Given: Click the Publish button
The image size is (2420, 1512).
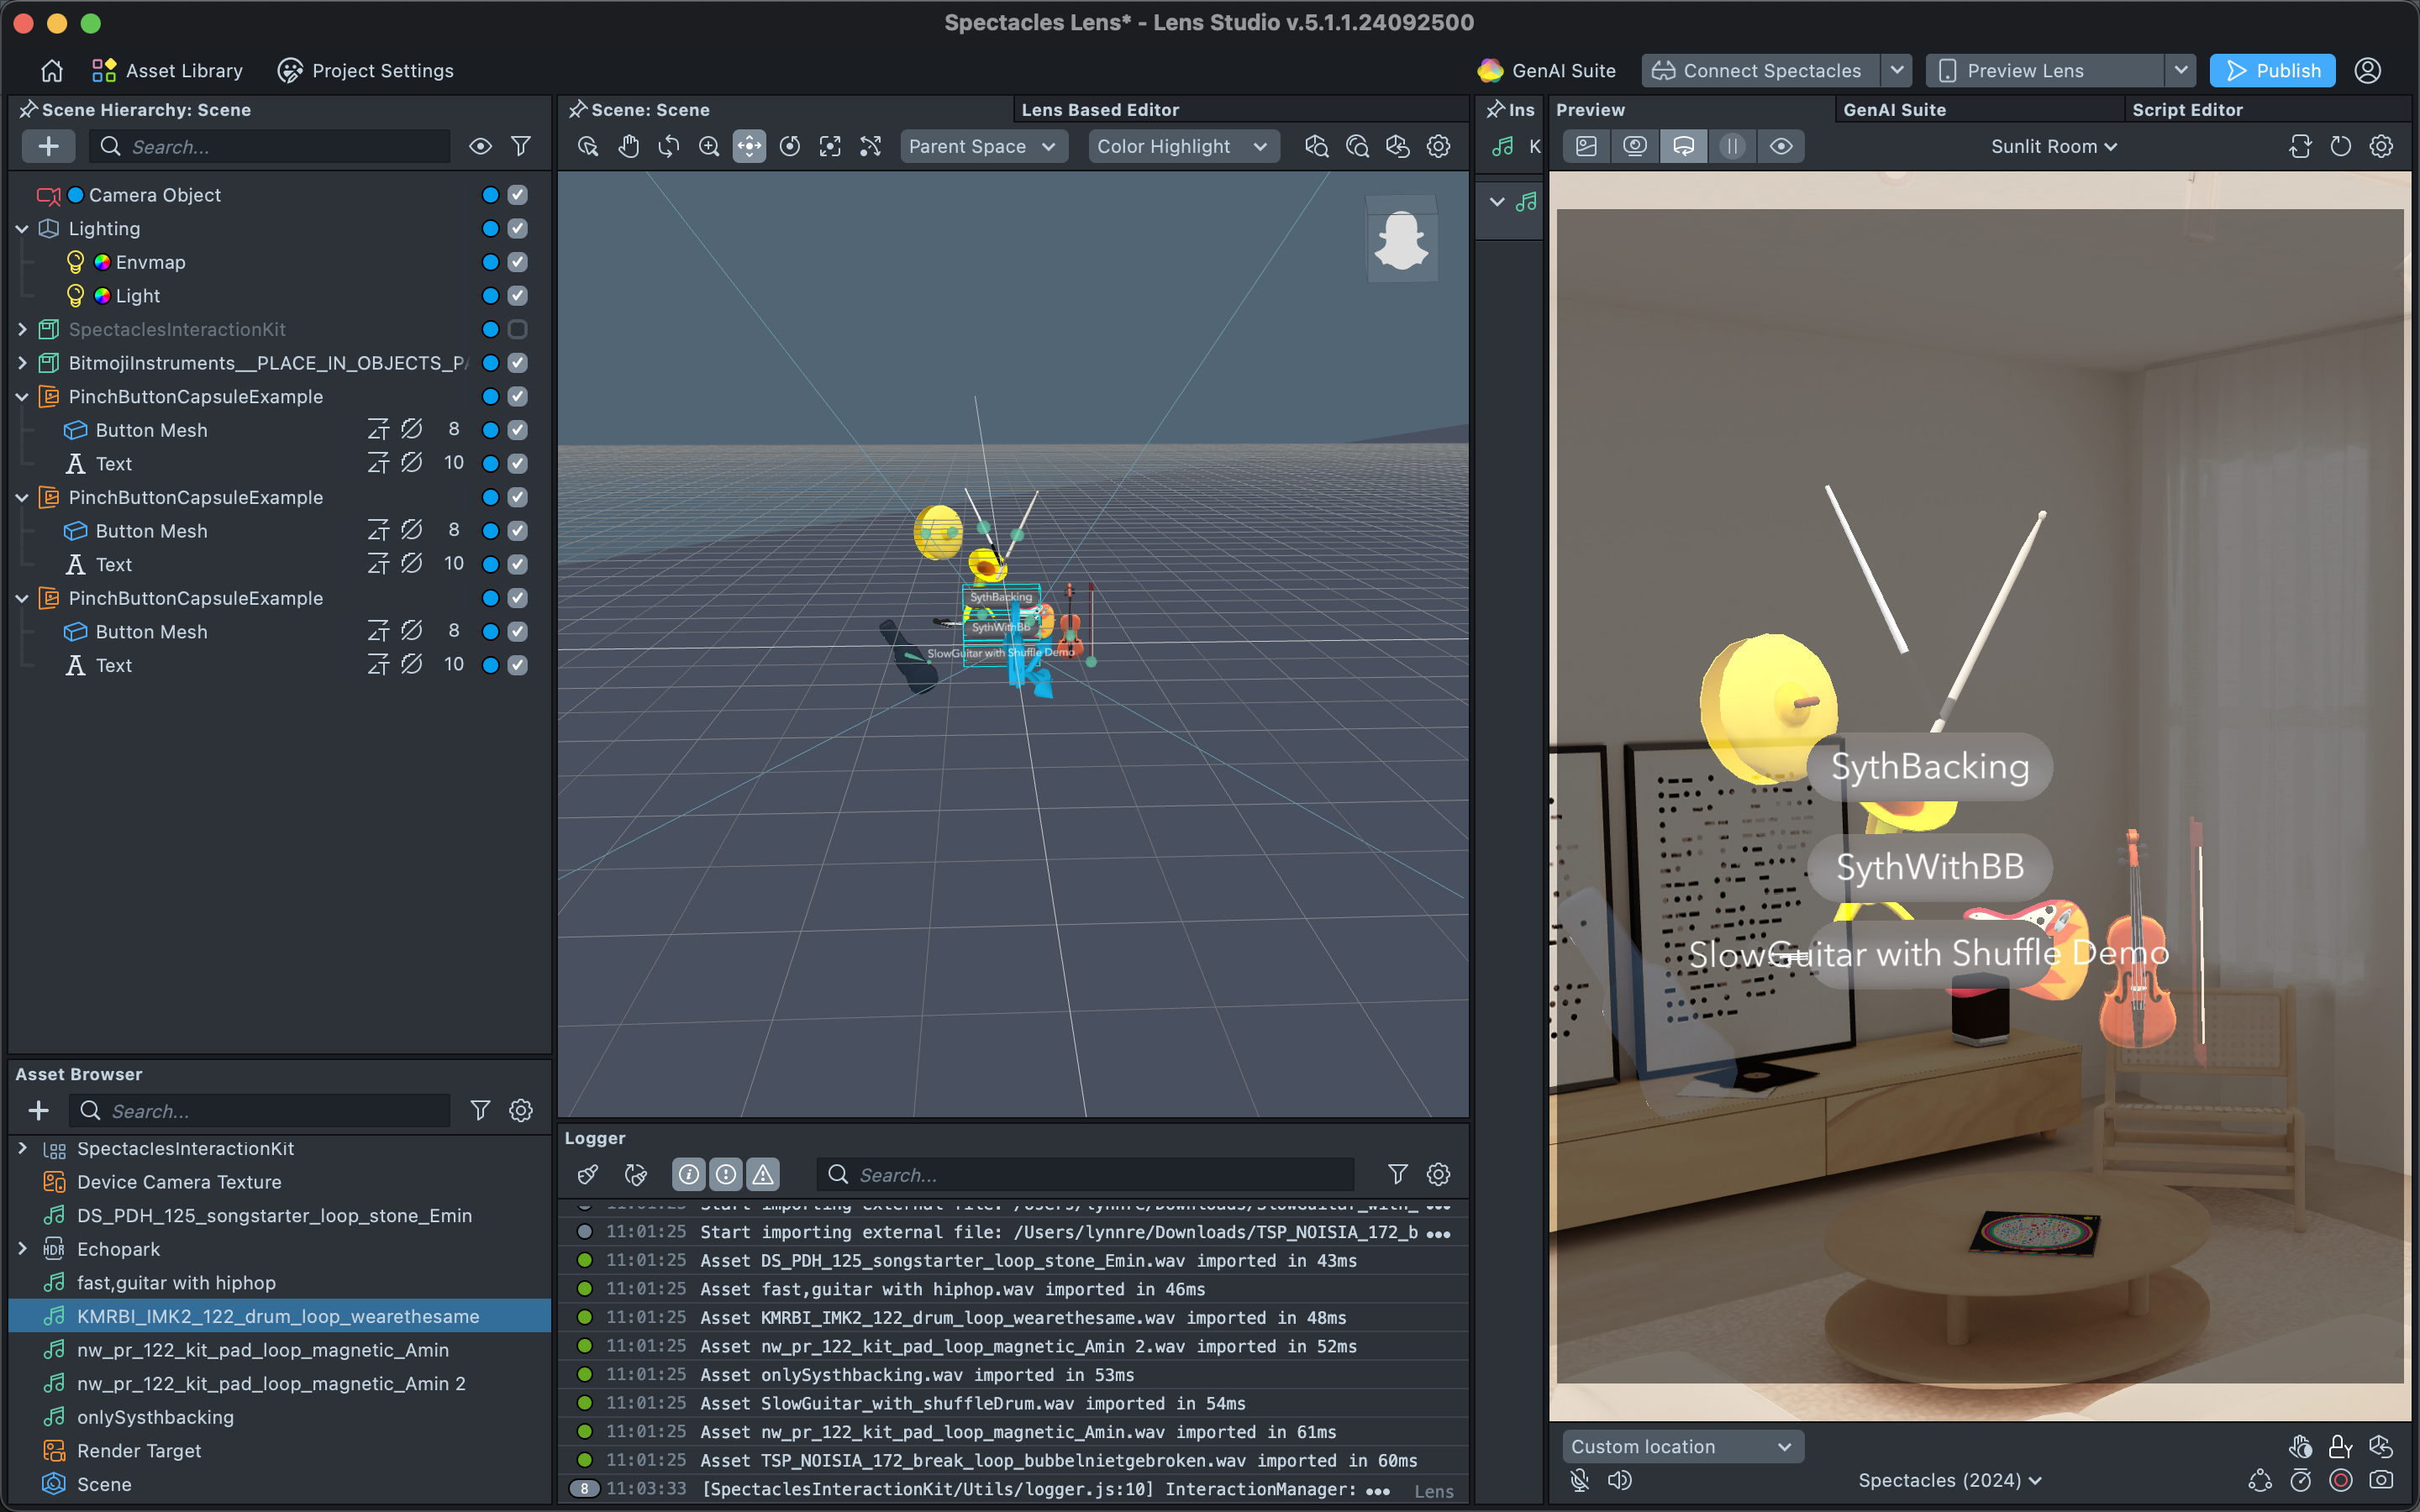Looking at the screenshot, I should (2271, 71).
